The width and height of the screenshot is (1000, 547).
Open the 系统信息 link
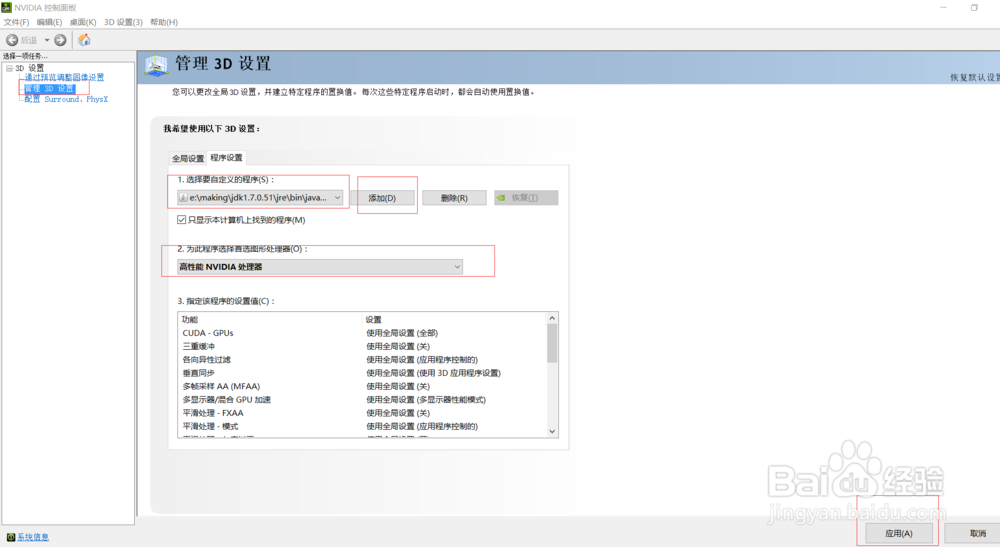33,537
